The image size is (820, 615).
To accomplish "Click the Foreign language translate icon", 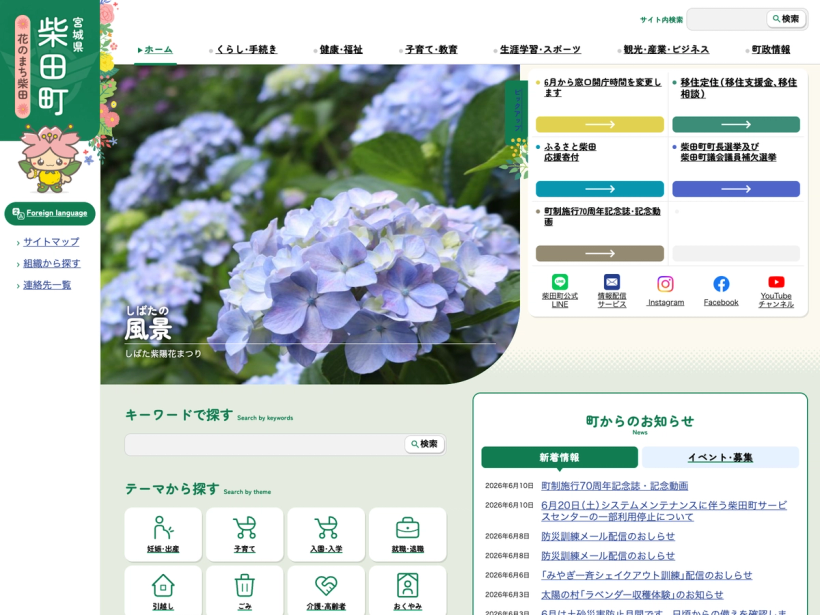I will pyautogui.click(x=18, y=213).
